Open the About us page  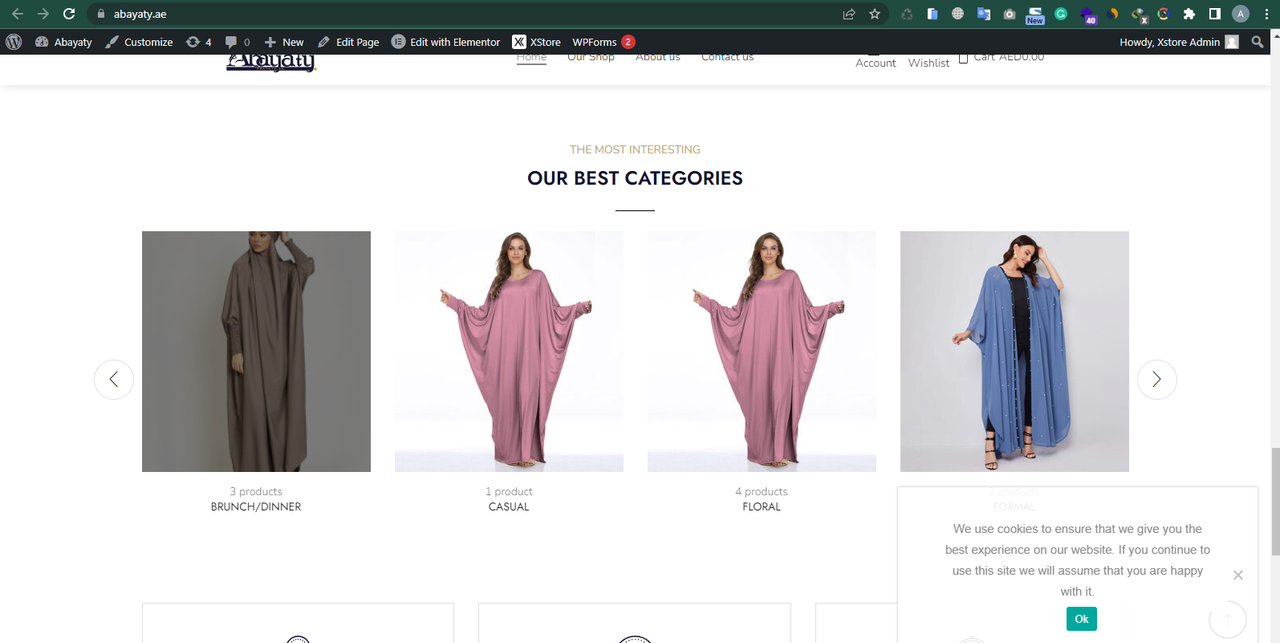click(x=658, y=58)
